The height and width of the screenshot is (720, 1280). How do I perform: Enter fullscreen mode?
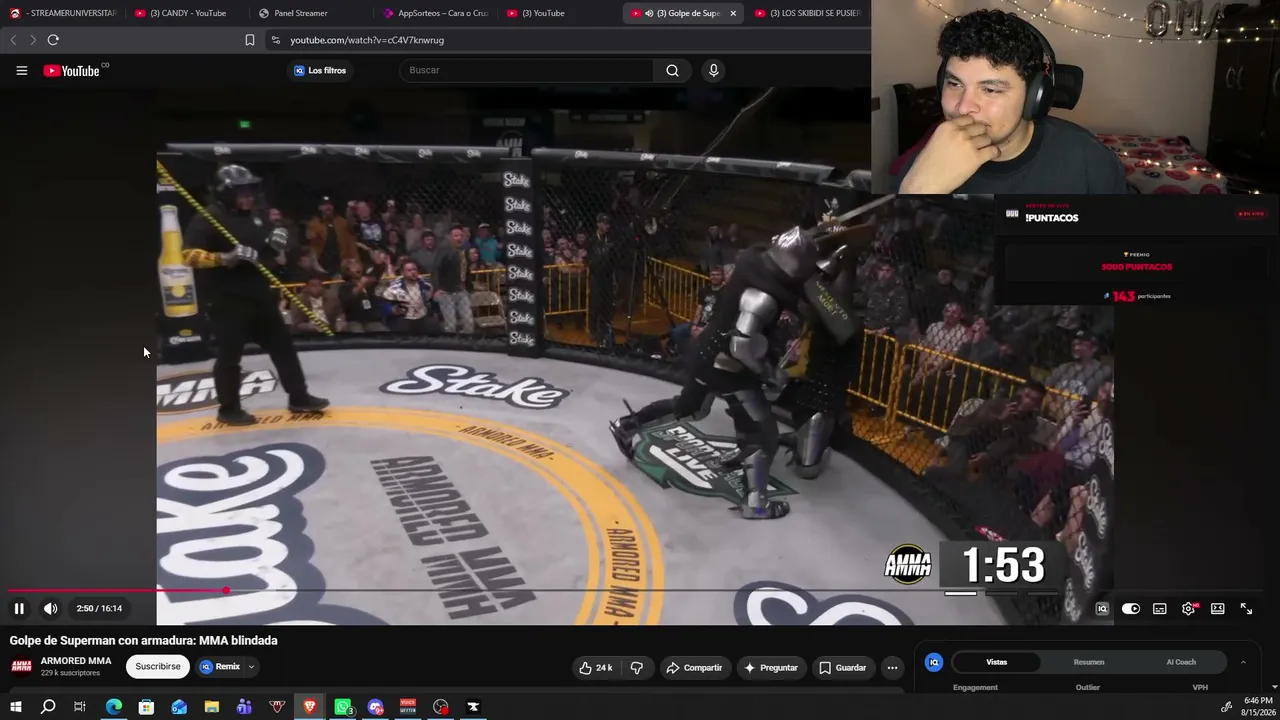[x=1247, y=609]
